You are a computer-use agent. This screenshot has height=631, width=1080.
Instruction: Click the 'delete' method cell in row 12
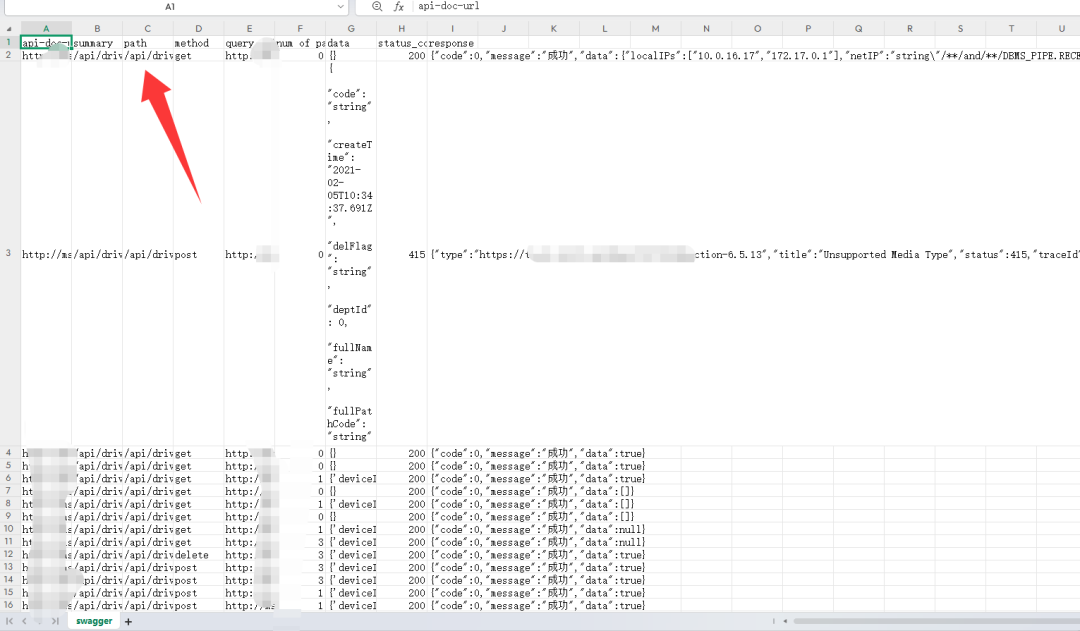pyautogui.click(x=198, y=555)
